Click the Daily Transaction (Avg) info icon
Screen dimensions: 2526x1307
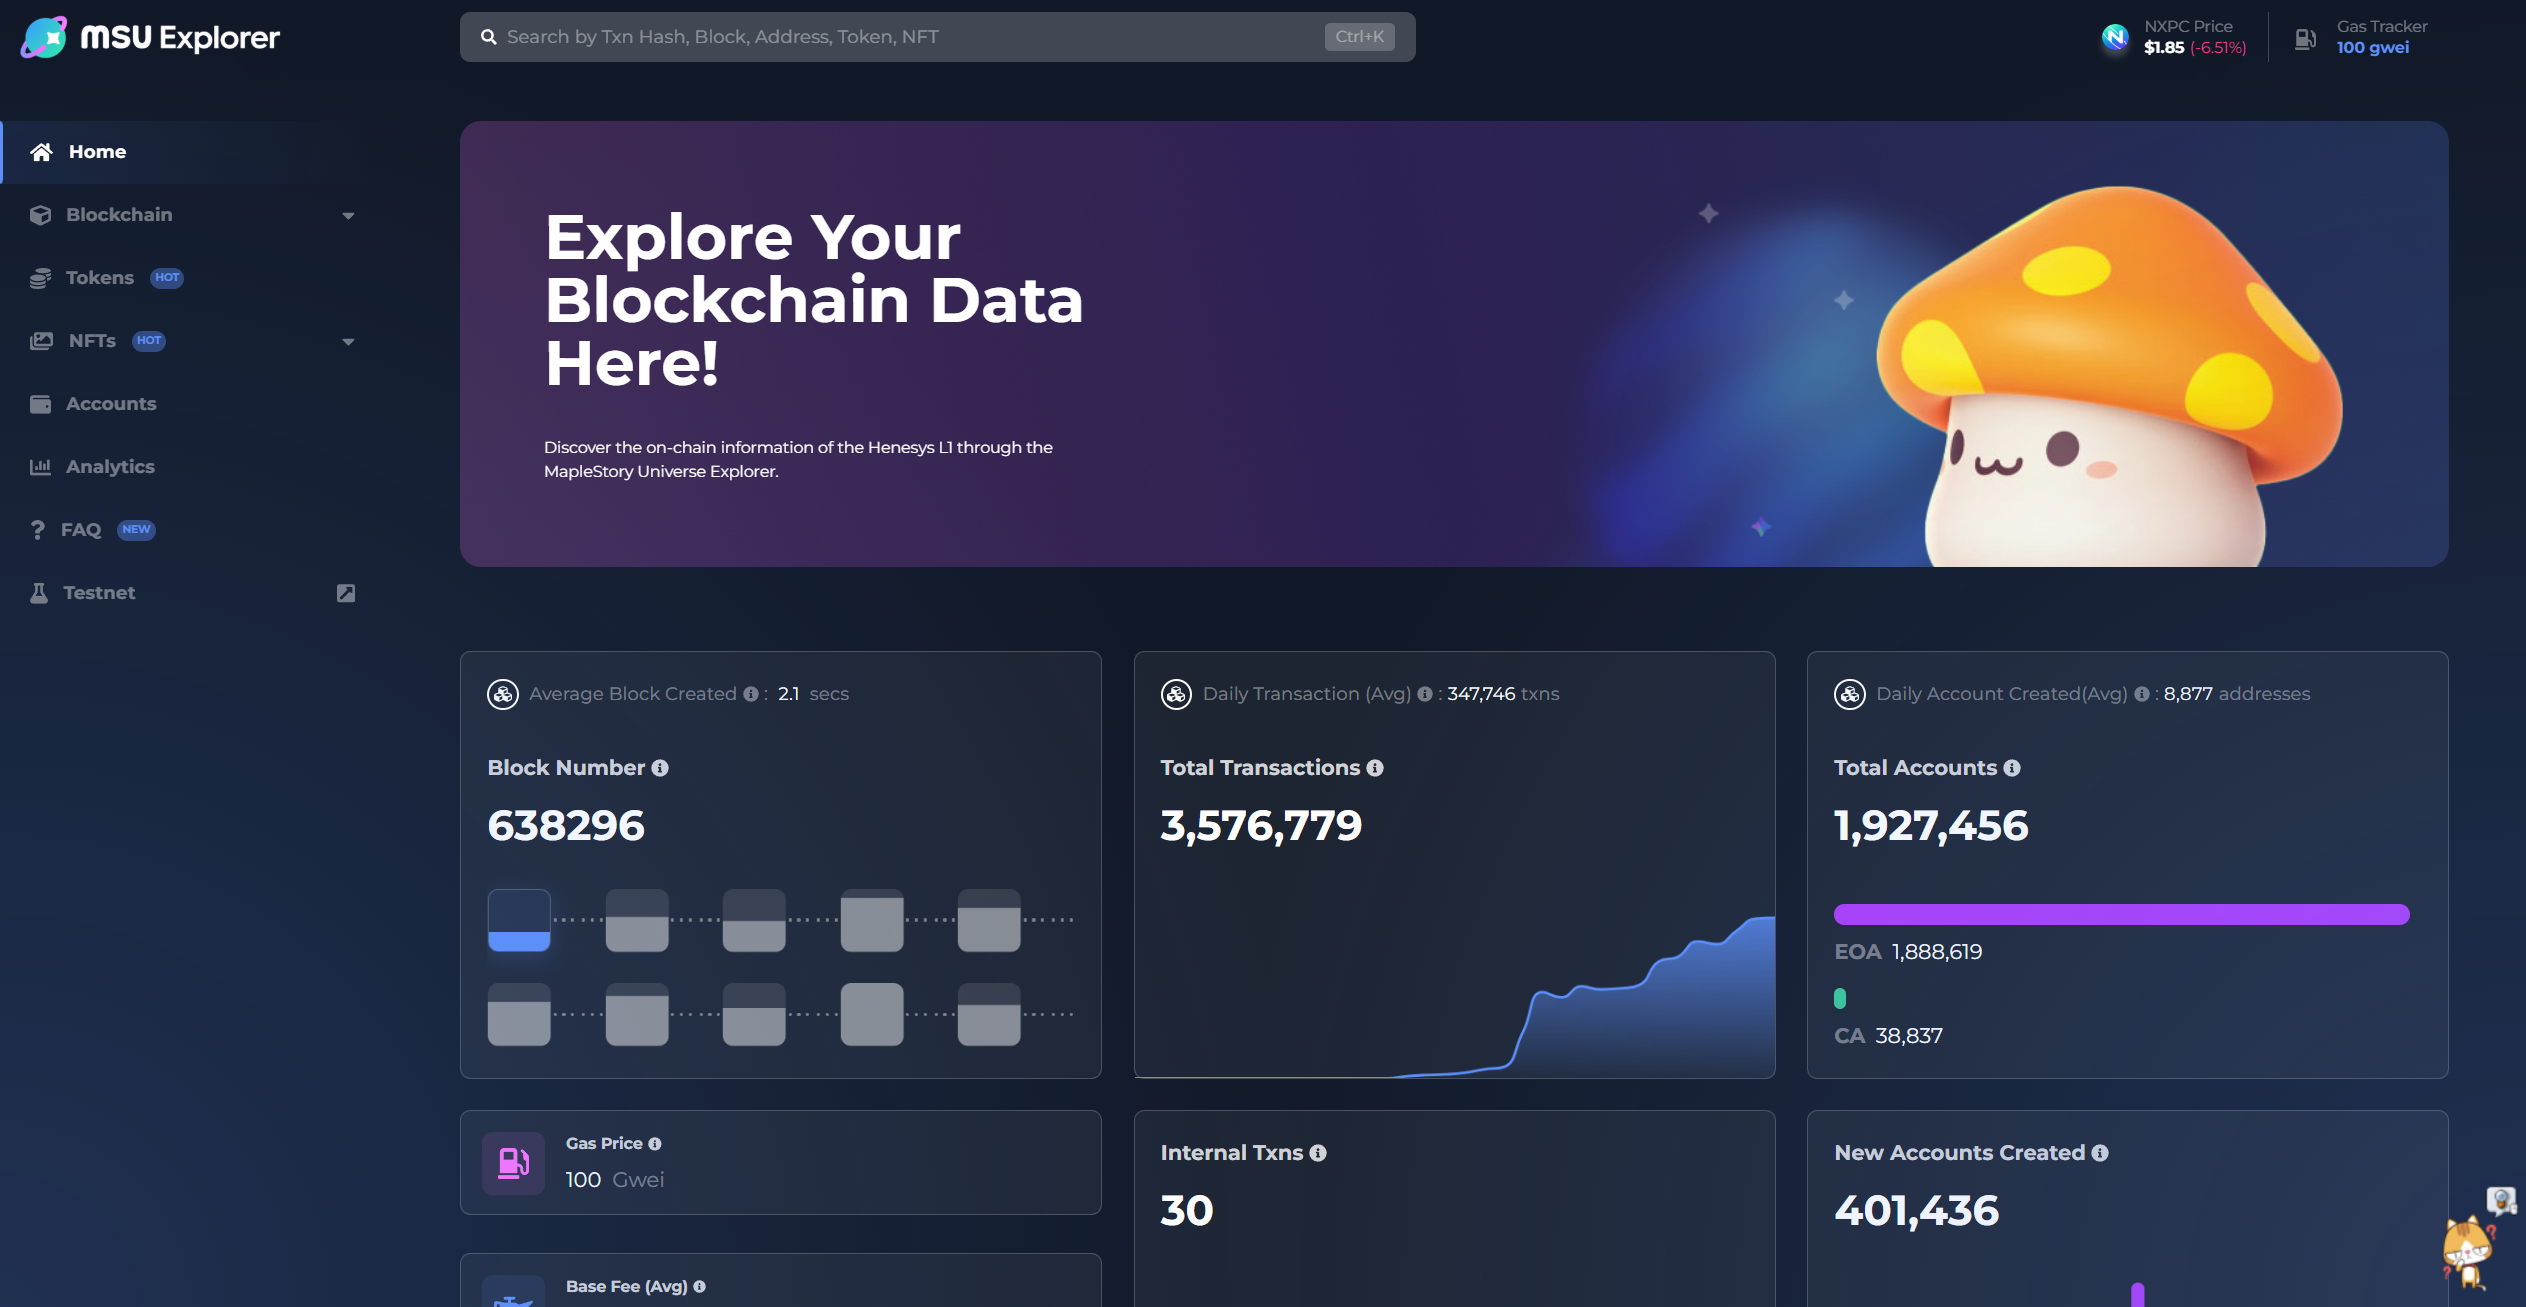click(1425, 694)
